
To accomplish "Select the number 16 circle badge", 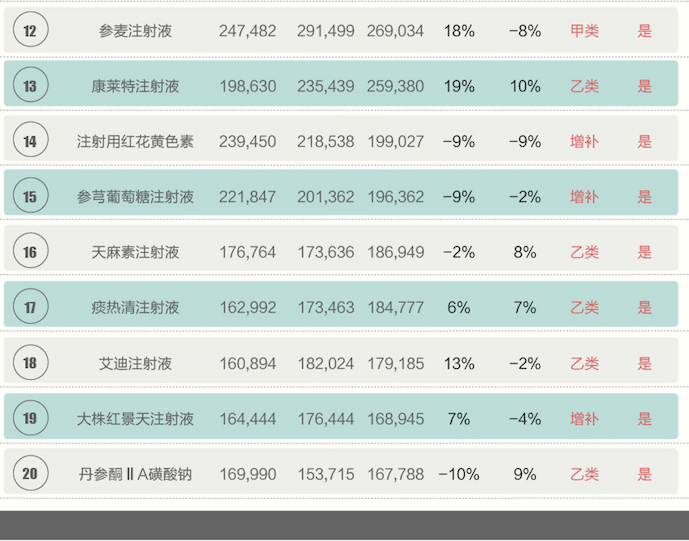I will click(x=30, y=252).
